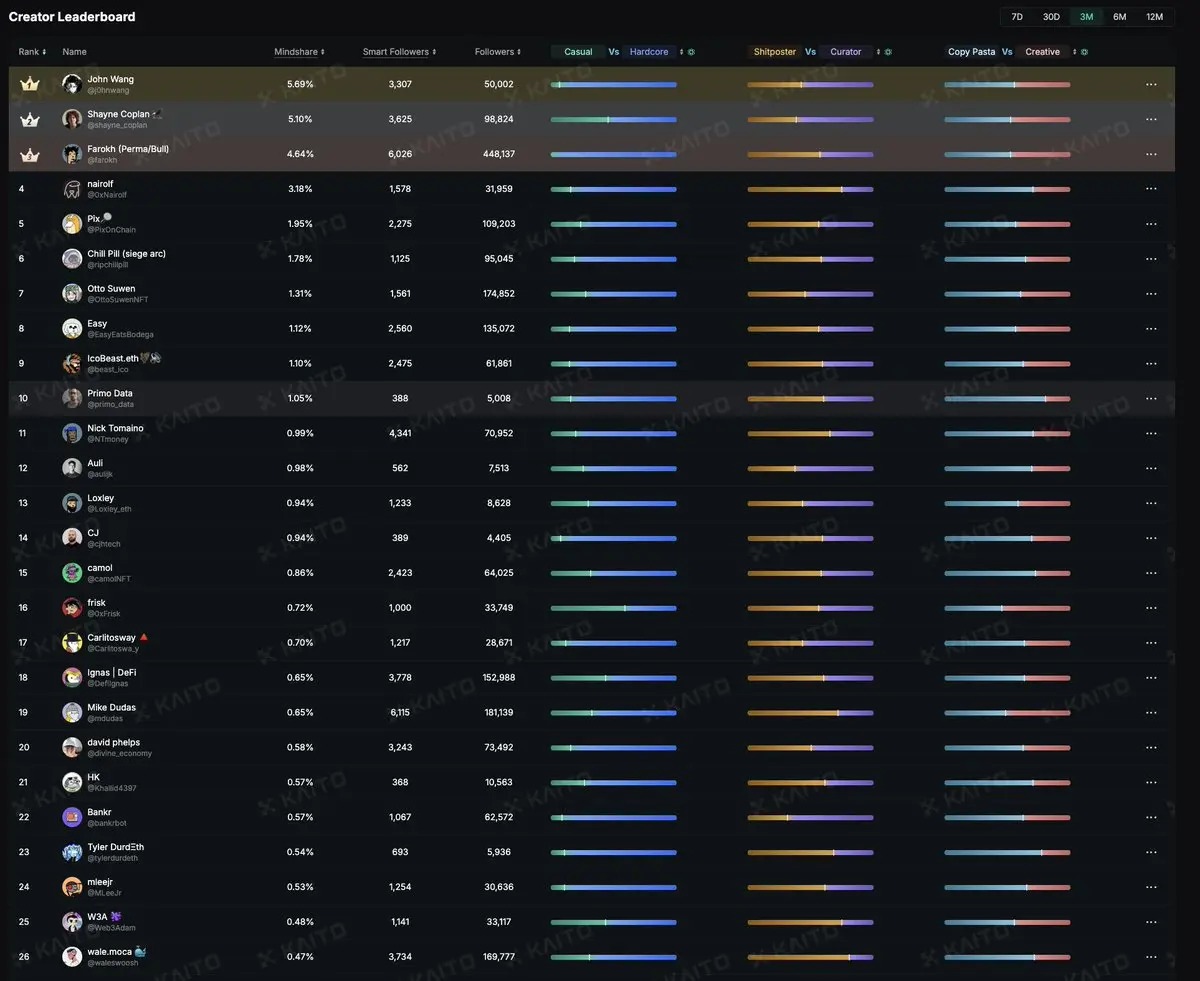Viewport: 1200px width, 981px height.
Task: Select the Curator side label
Action: pyautogui.click(x=846, y=52)
